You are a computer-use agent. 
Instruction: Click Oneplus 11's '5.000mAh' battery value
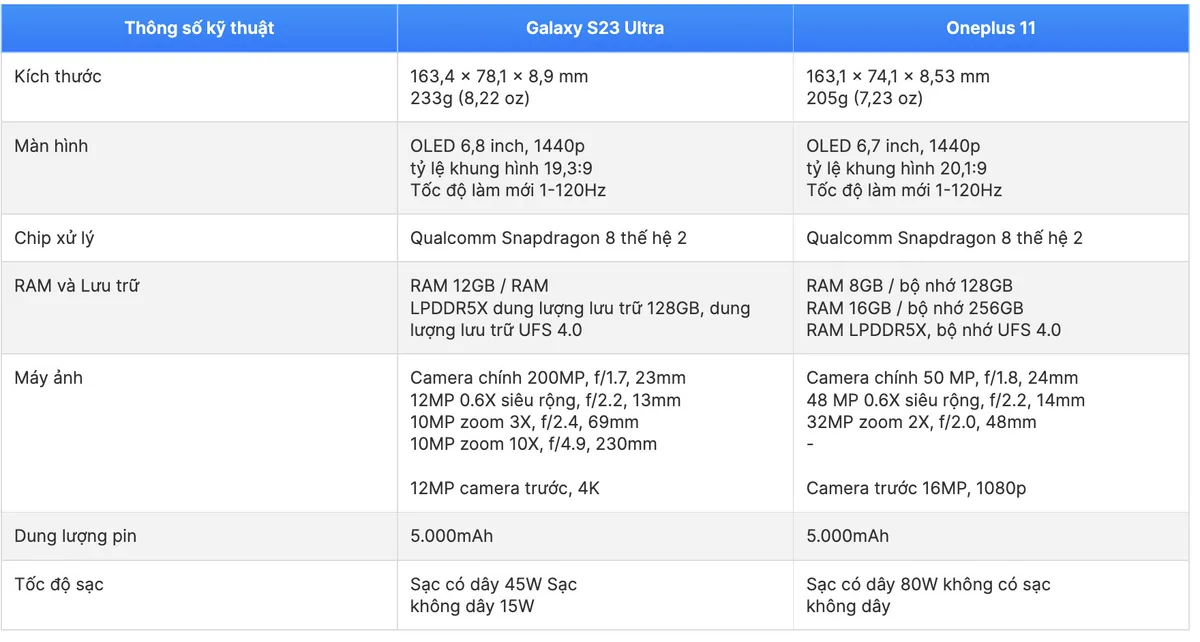tap(847, 536)
